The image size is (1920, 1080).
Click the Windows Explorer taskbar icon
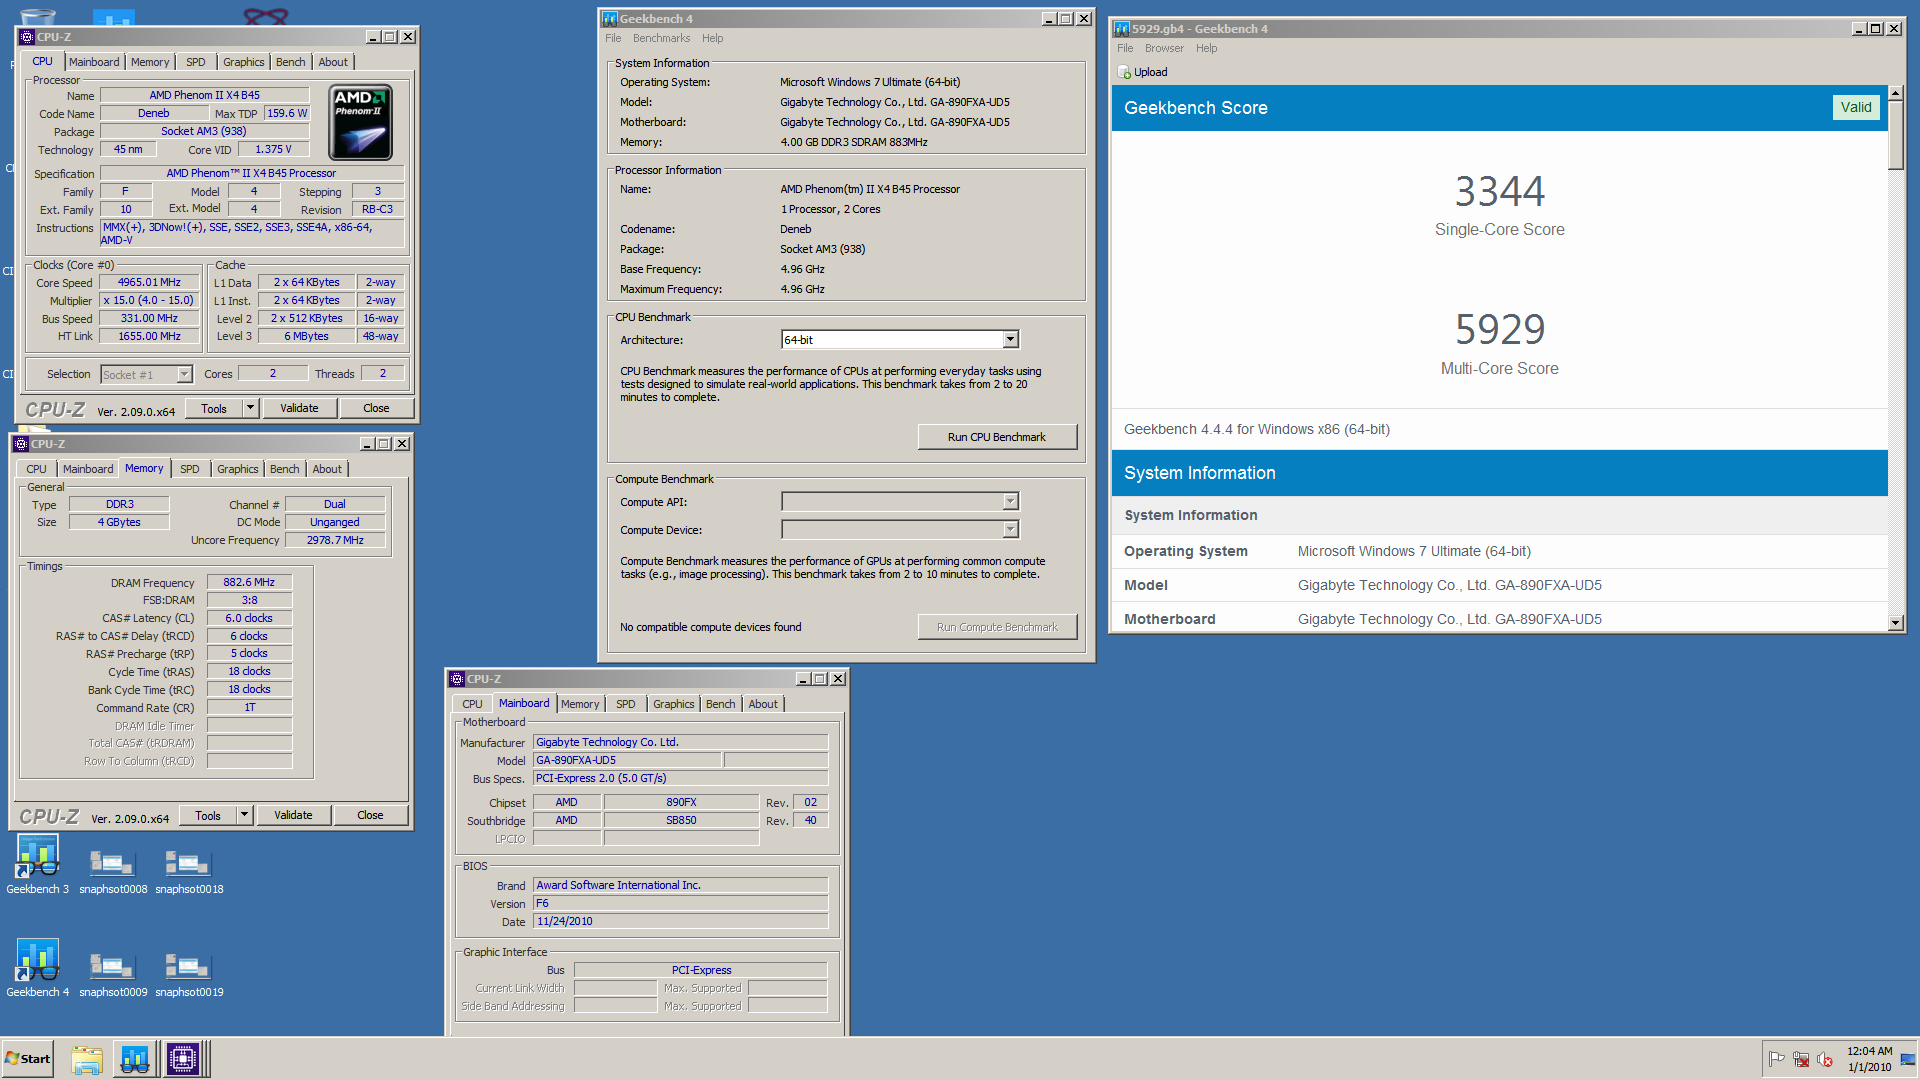pos(87,1059)
